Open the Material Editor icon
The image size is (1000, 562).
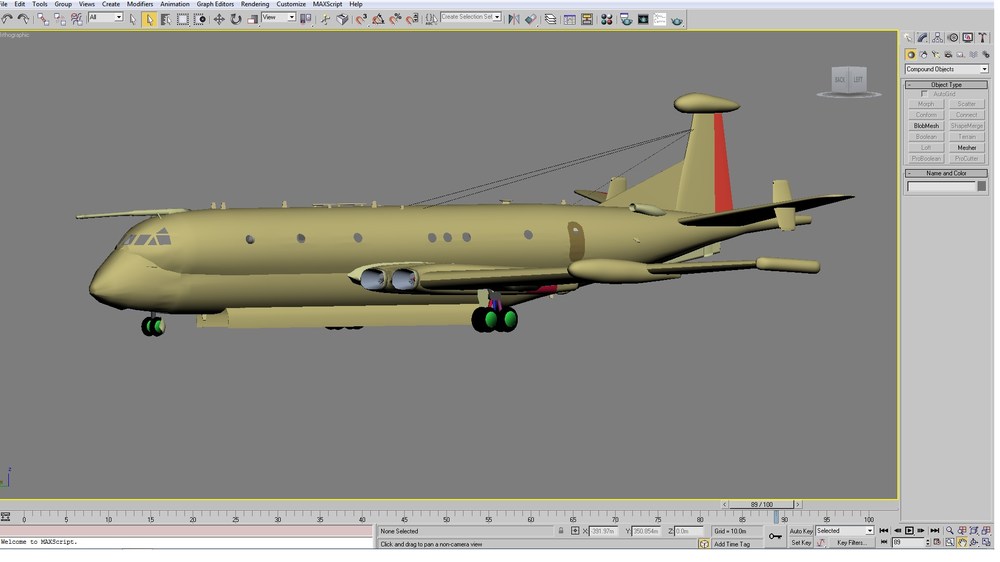(607, 20)
